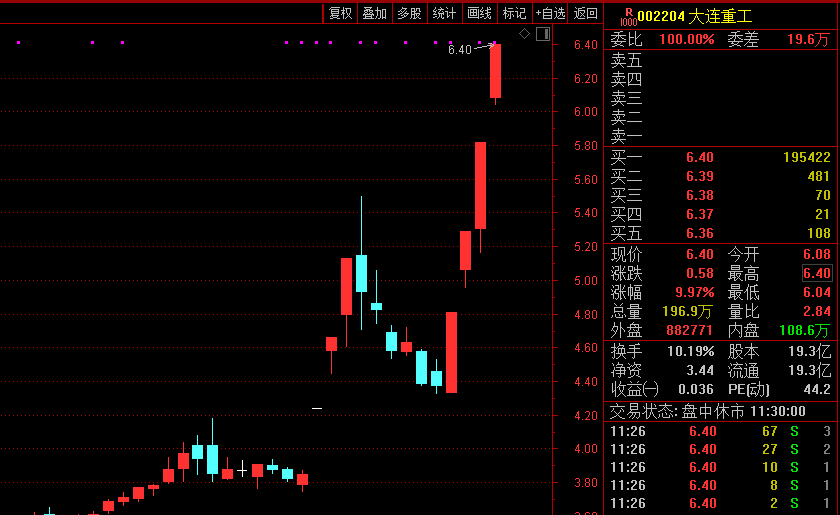This screenshot has width=840, height=515.
Task: Select the 画线 drawing tool
Action: tap(480, 13)
